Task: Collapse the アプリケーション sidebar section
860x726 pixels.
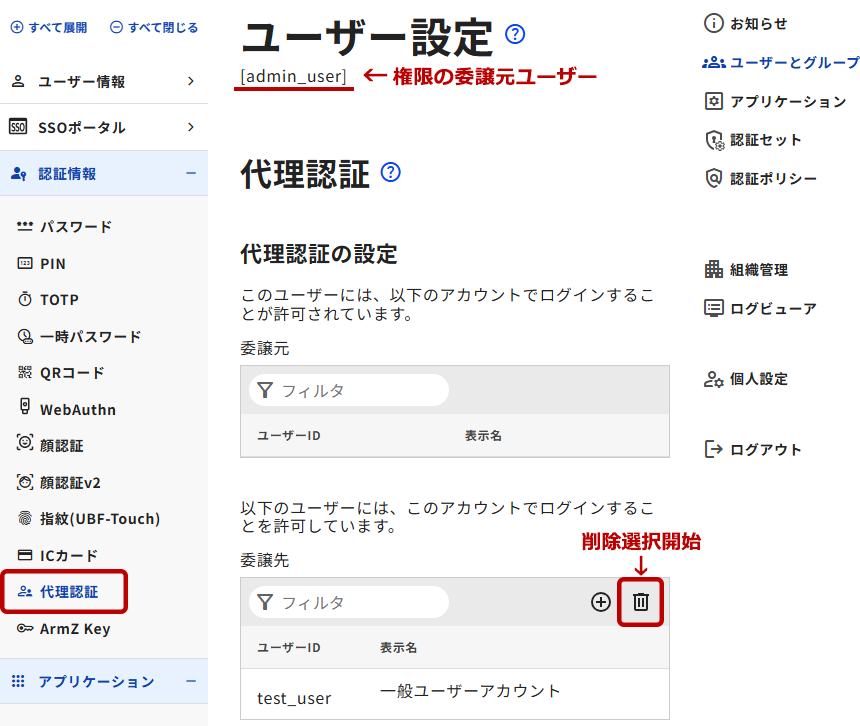Action: click(x=103, y=681)
